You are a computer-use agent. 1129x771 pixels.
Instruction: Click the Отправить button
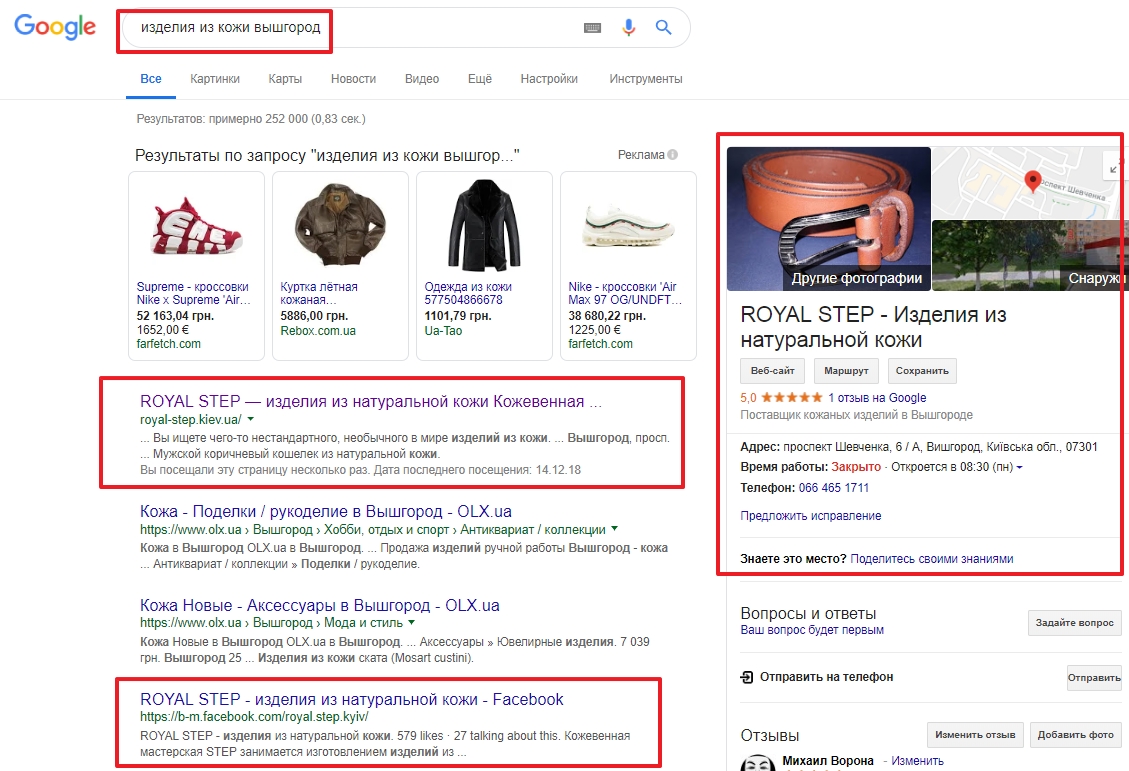1094,677
